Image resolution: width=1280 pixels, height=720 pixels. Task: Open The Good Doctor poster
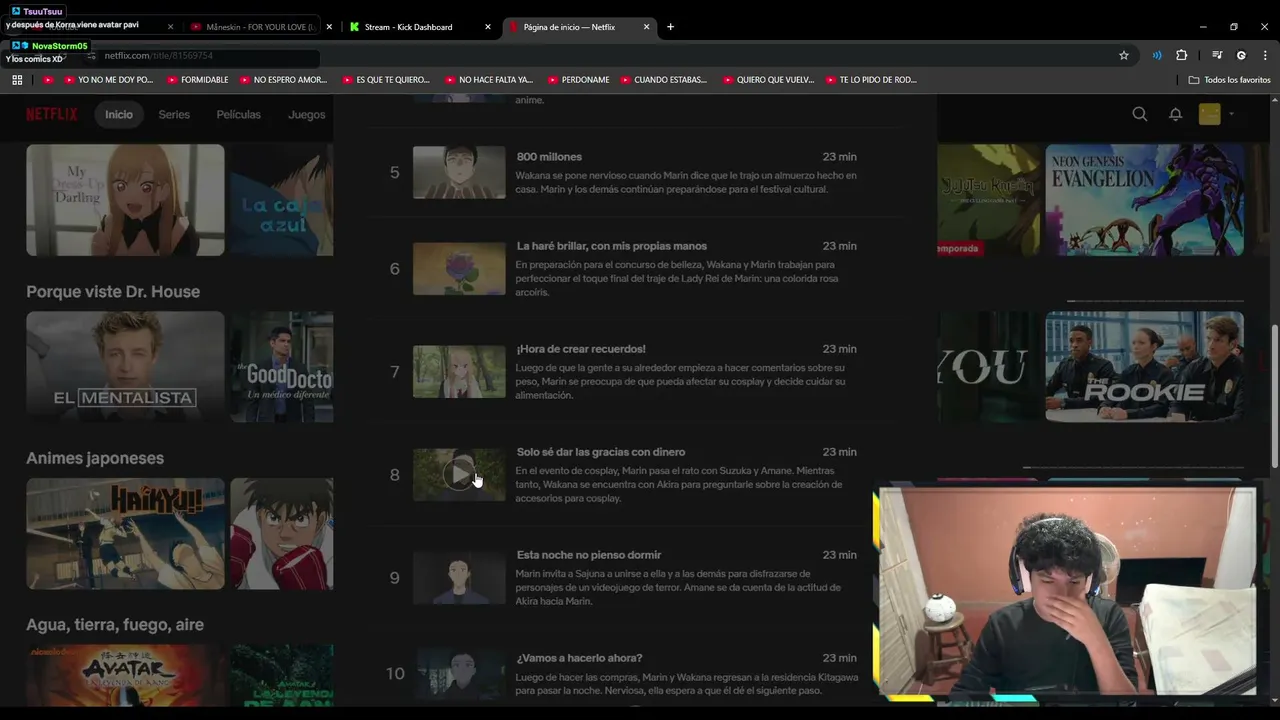coord(282,366)
